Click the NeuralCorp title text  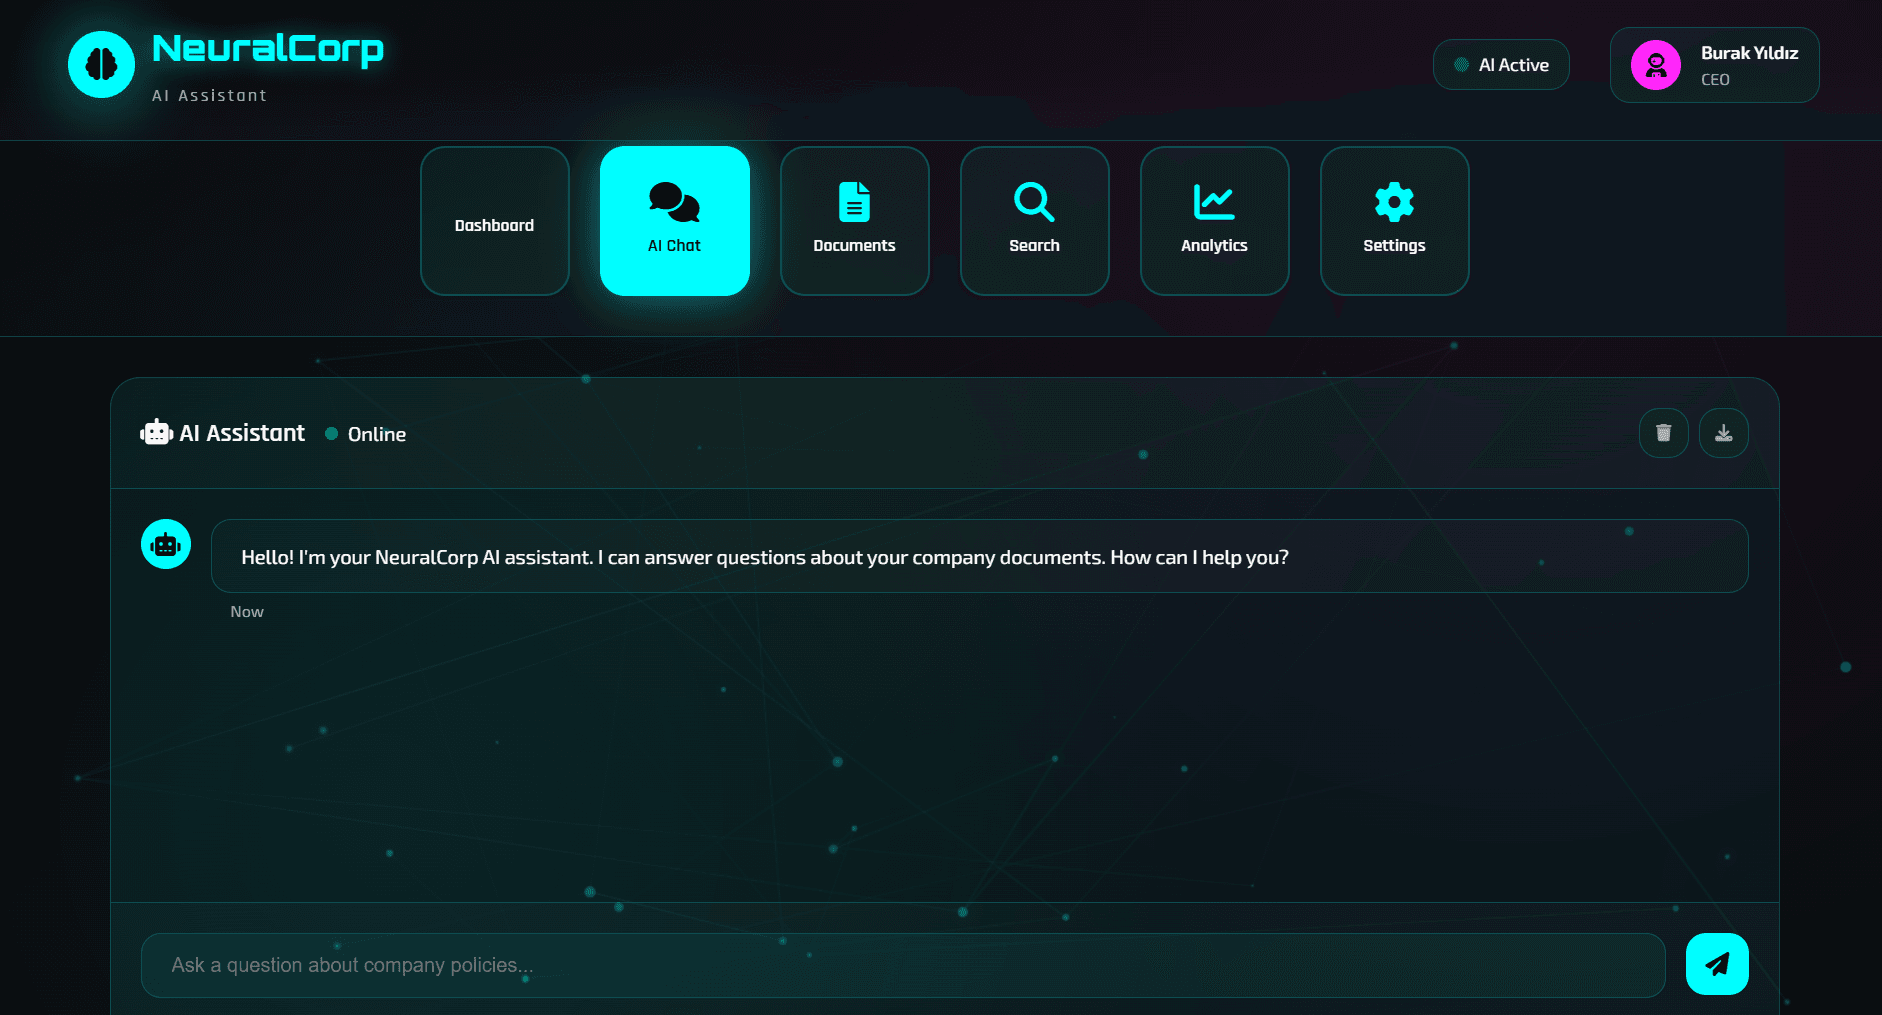point(267,48)
